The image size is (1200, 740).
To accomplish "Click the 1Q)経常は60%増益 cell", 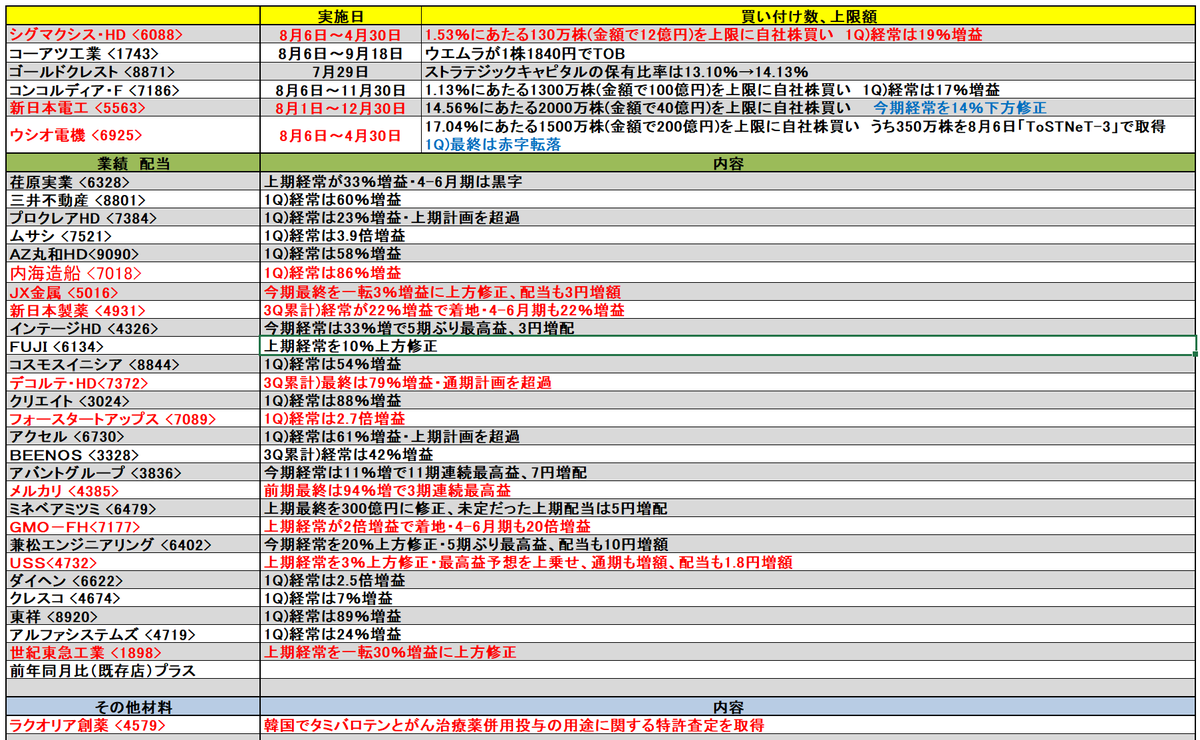I will coord(728,200).
